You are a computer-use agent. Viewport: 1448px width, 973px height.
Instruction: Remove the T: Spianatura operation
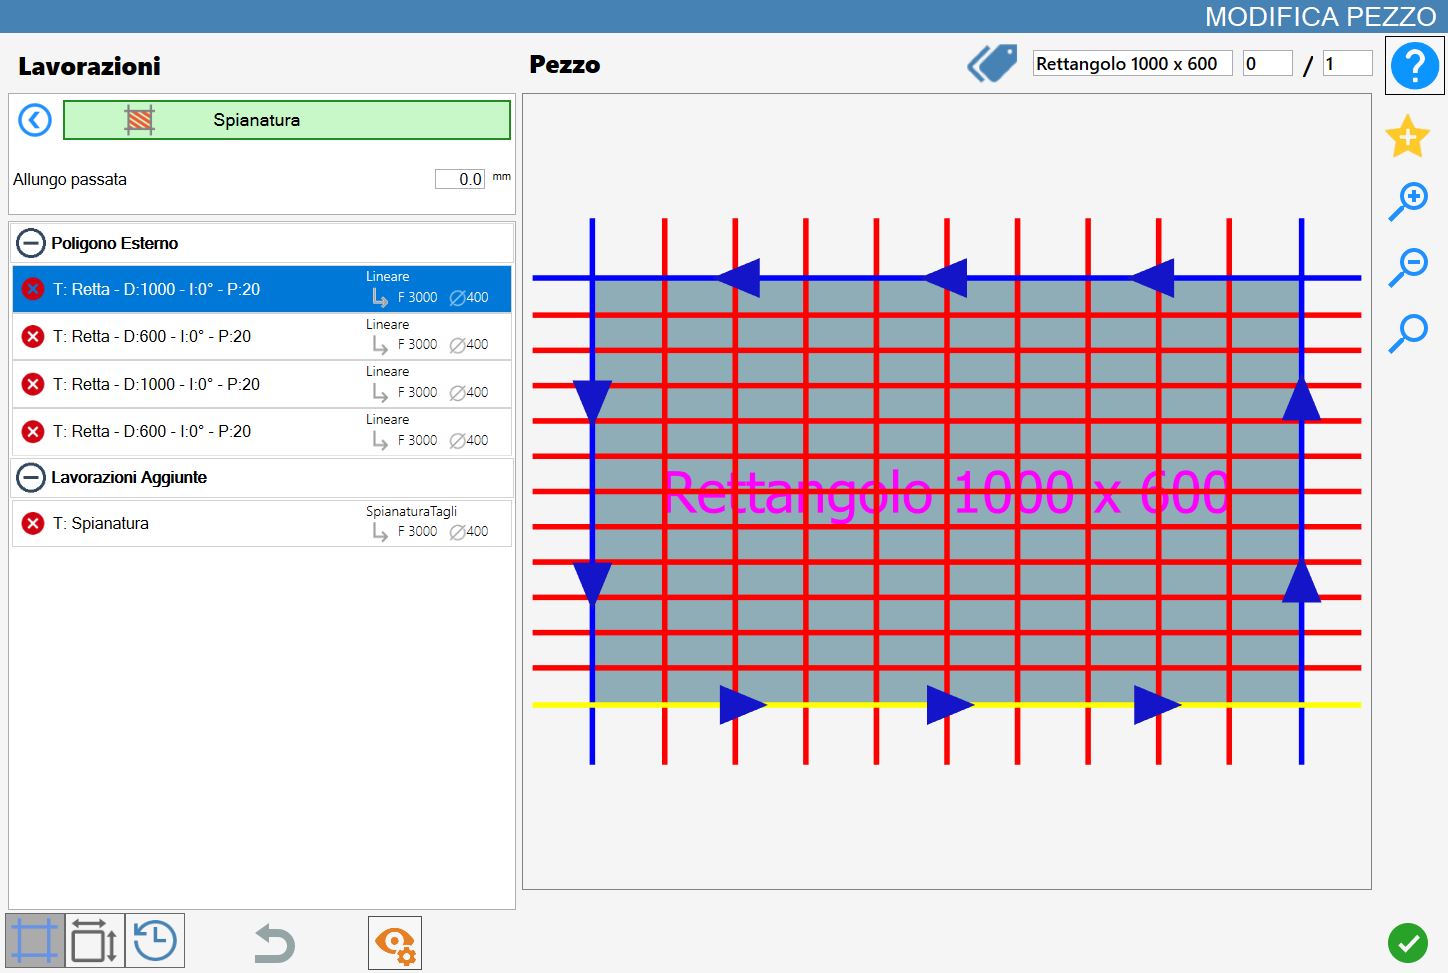pos(33,523)
